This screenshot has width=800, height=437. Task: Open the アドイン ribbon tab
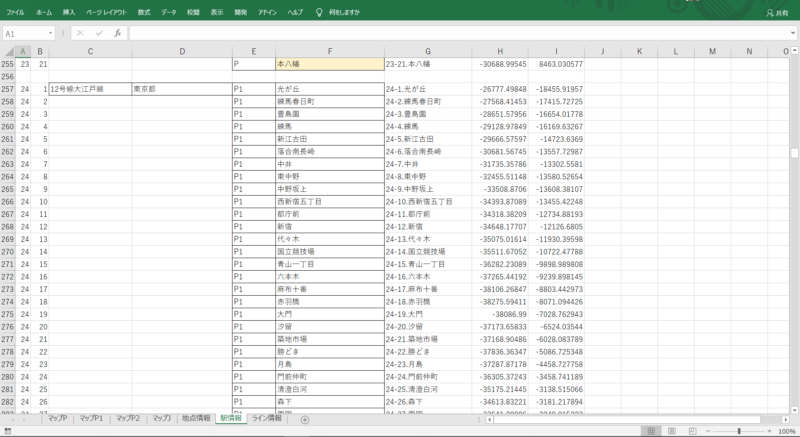point(267,12)
